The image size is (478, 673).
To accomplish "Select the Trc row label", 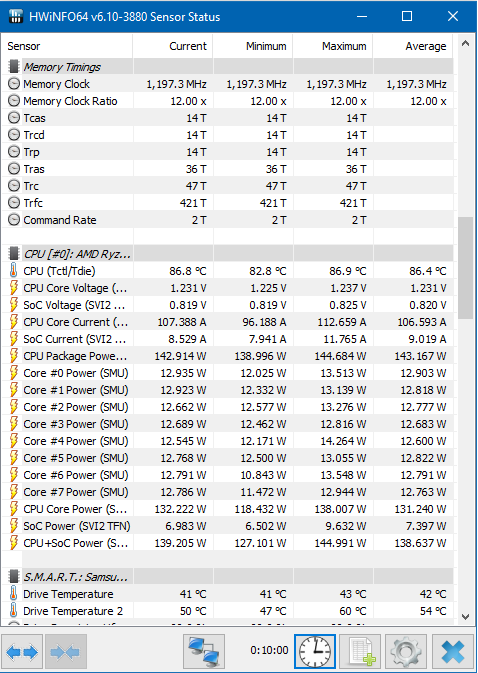I will point(31,186).
